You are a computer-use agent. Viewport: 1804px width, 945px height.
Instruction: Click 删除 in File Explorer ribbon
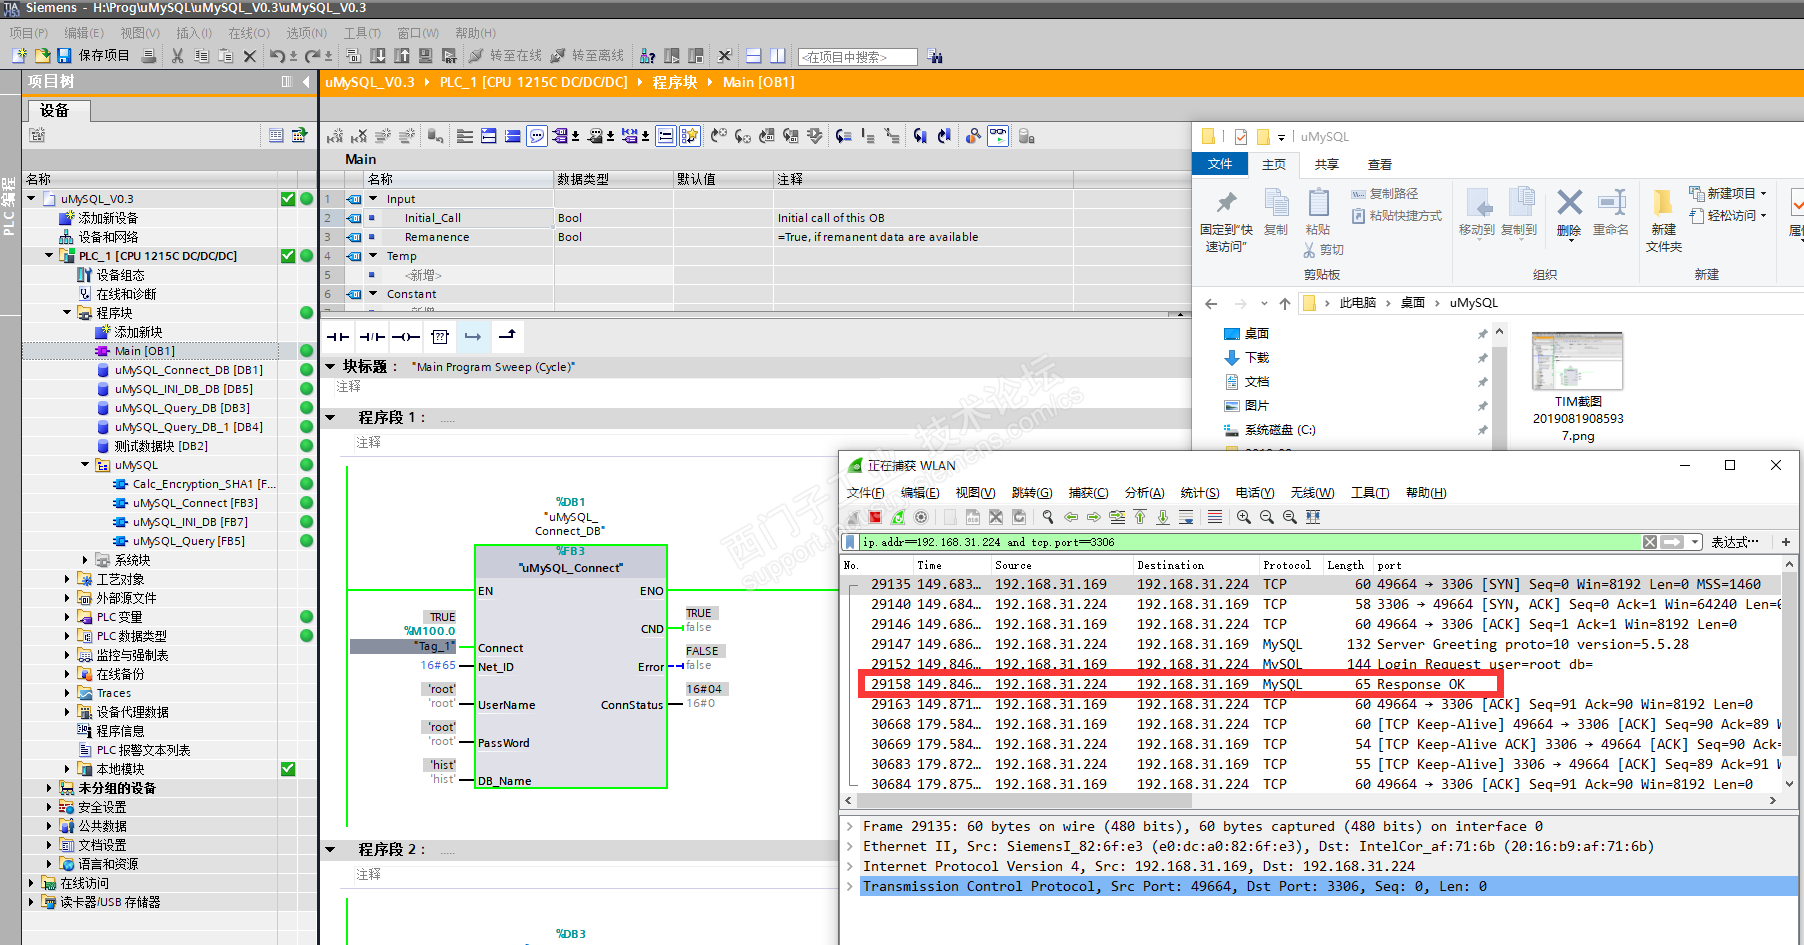point(1569,213)
